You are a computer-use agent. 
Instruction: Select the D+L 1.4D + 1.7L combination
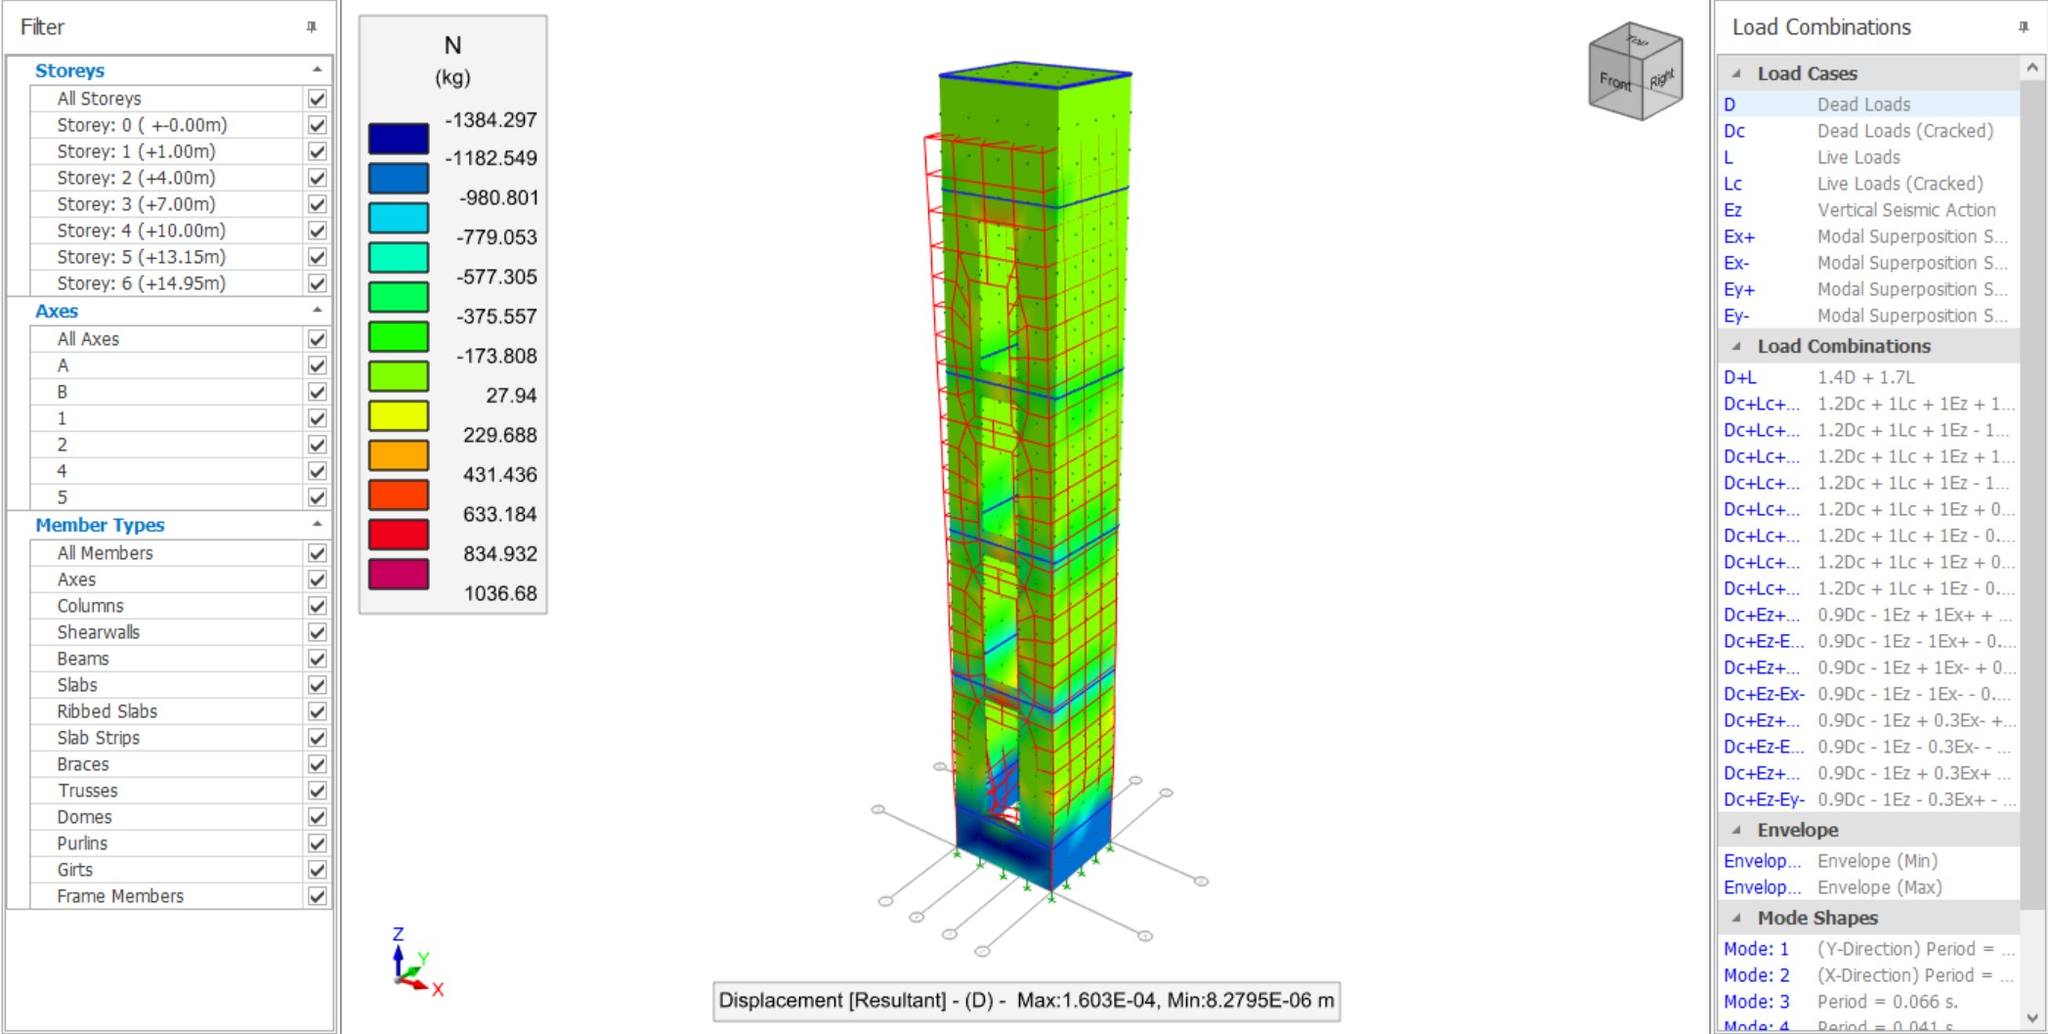[x=1869, y=377]
